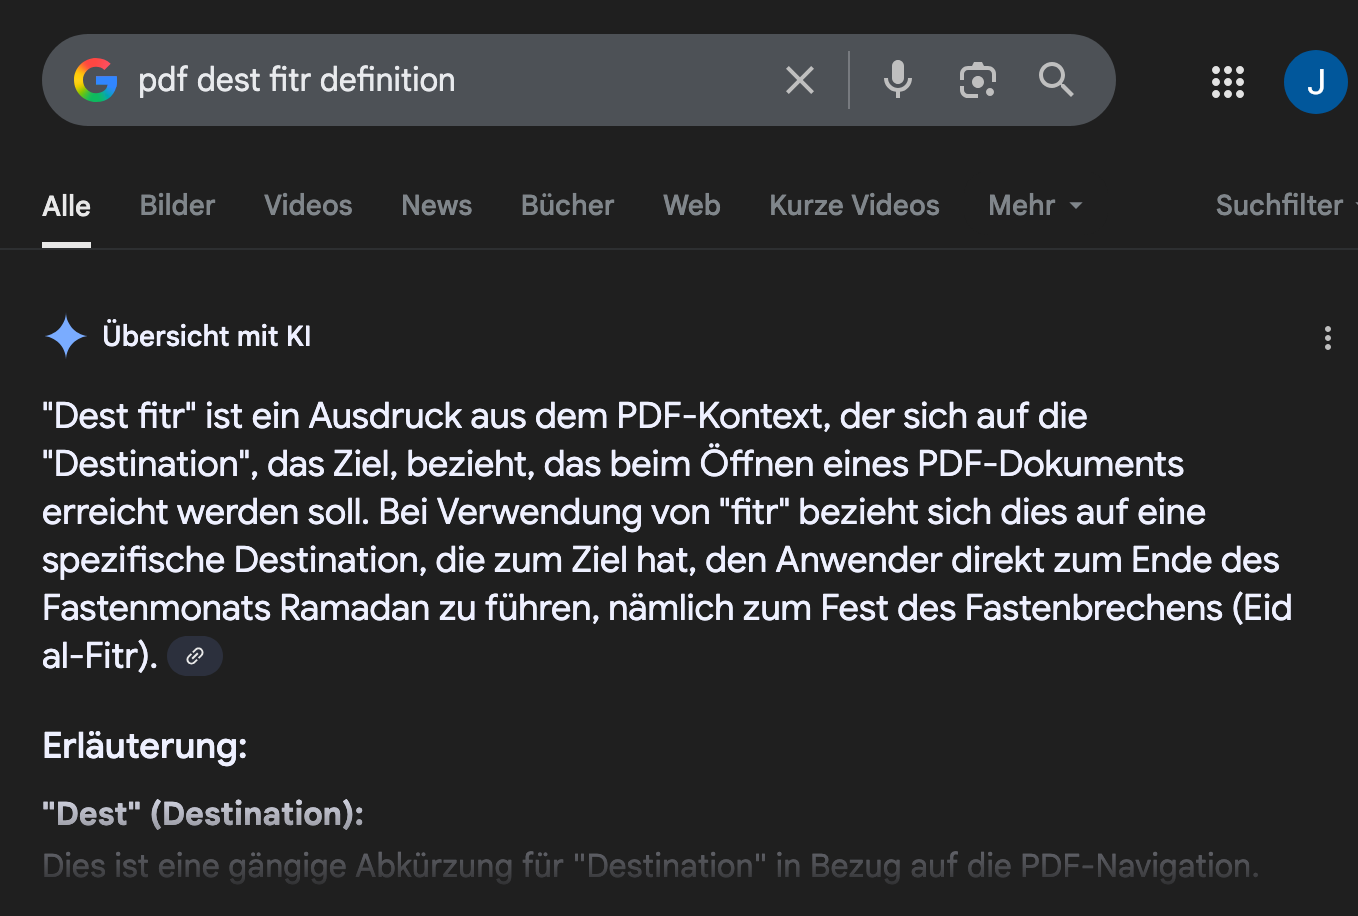1358x916 pixels.
Task: Switch to the Videos tab
Action: 308,205
